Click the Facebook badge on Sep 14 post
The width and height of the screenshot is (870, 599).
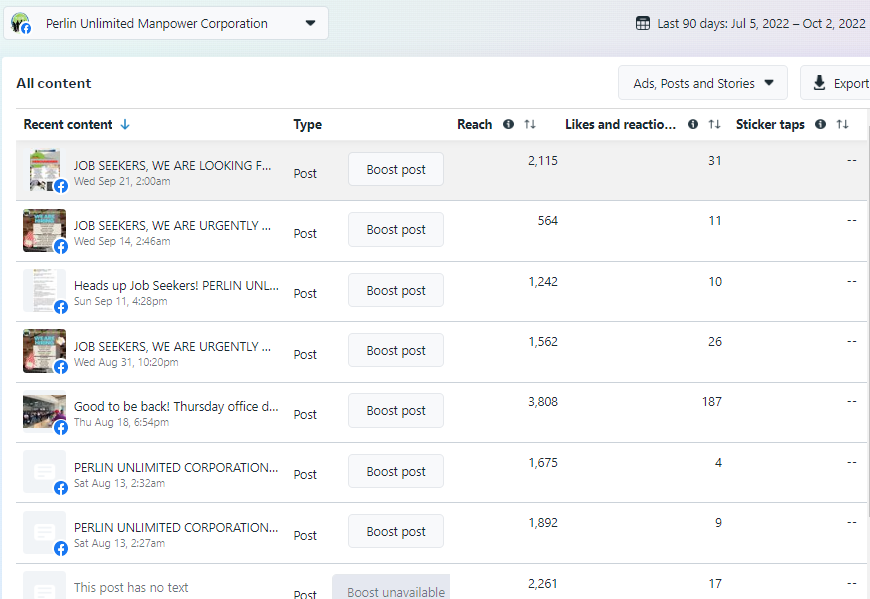point(61,246)
